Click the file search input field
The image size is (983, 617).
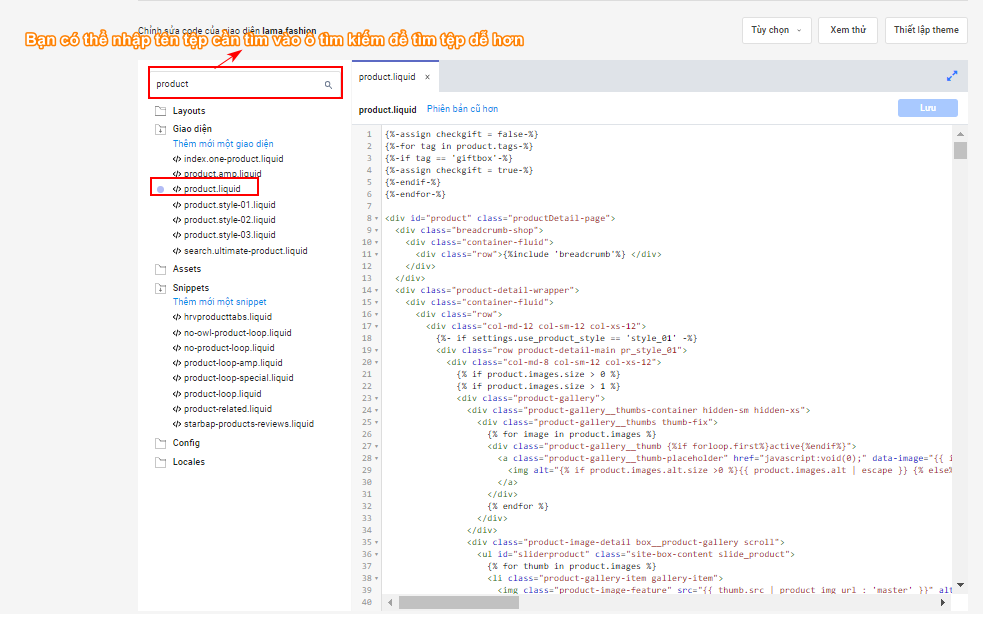coord(236,85)
